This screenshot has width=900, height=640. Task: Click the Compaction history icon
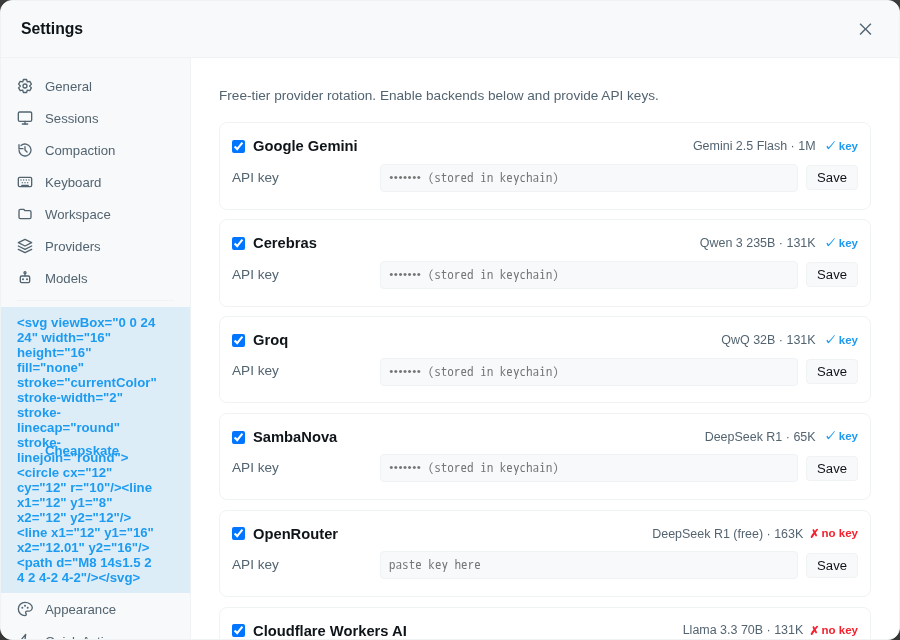[25, 150]
